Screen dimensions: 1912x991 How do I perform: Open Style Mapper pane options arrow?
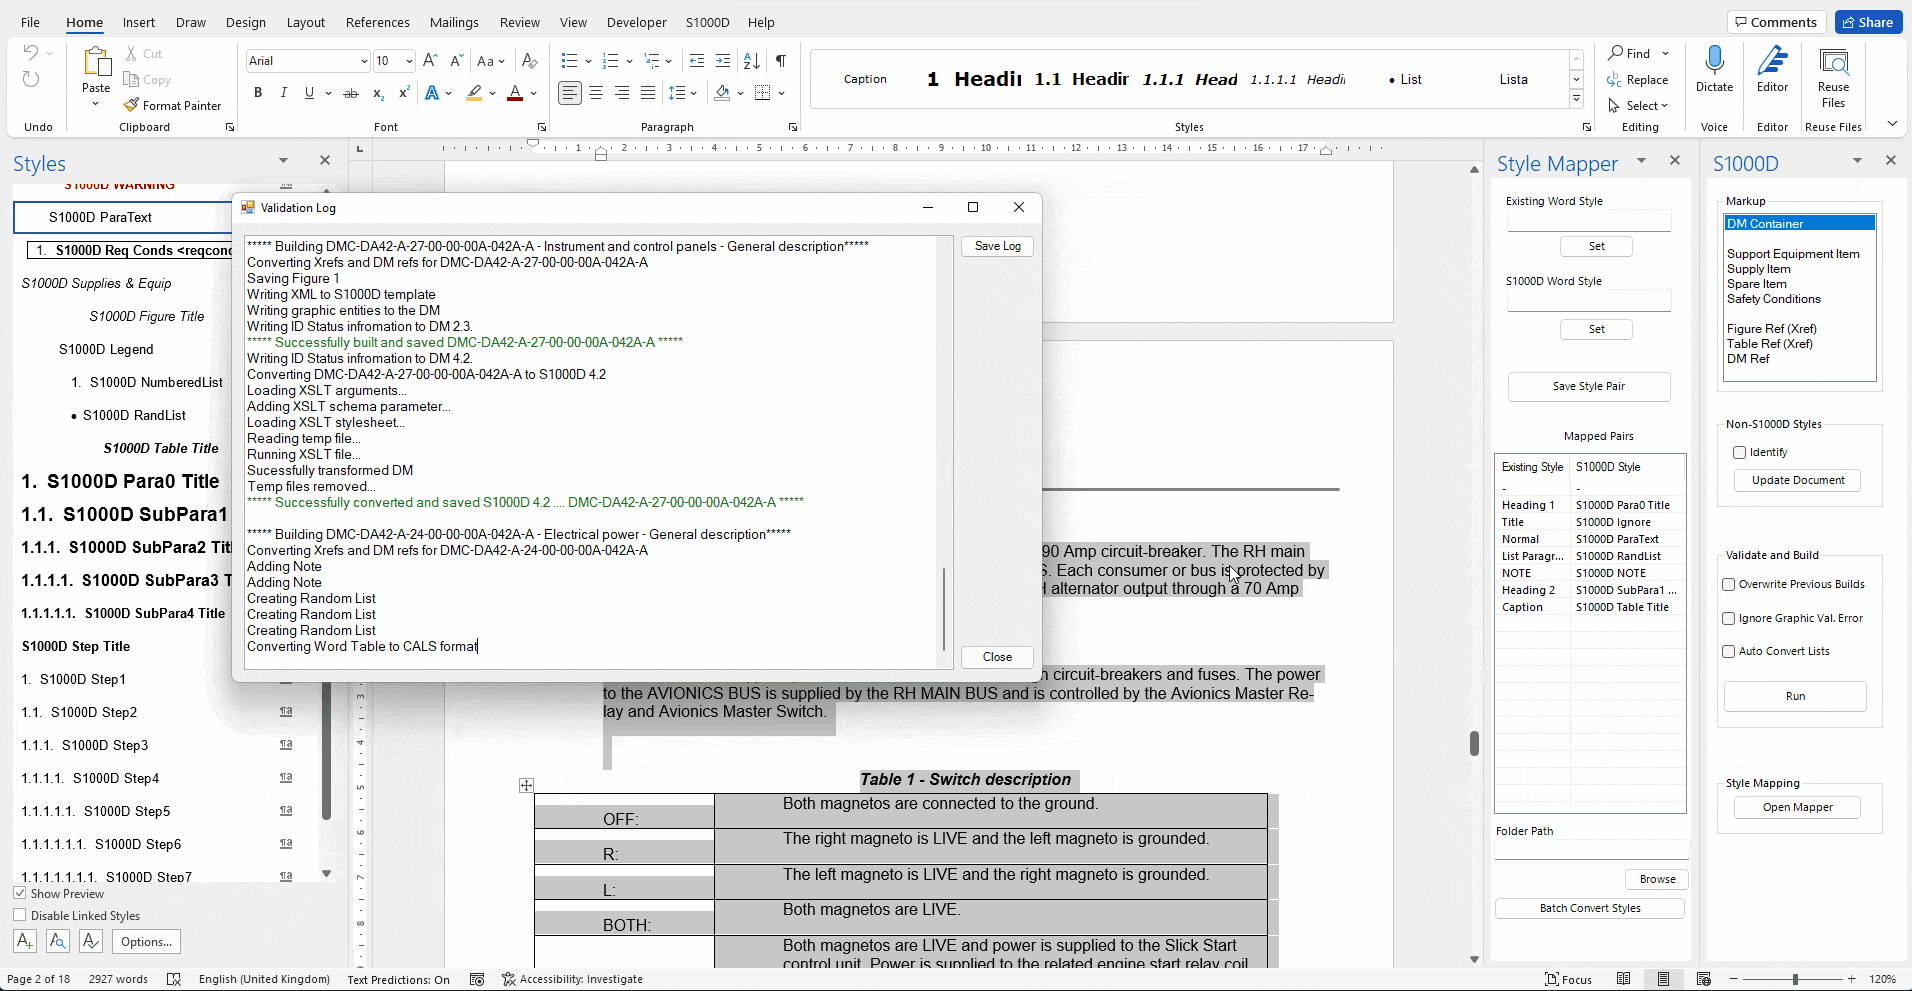(x=1641, y=160)
